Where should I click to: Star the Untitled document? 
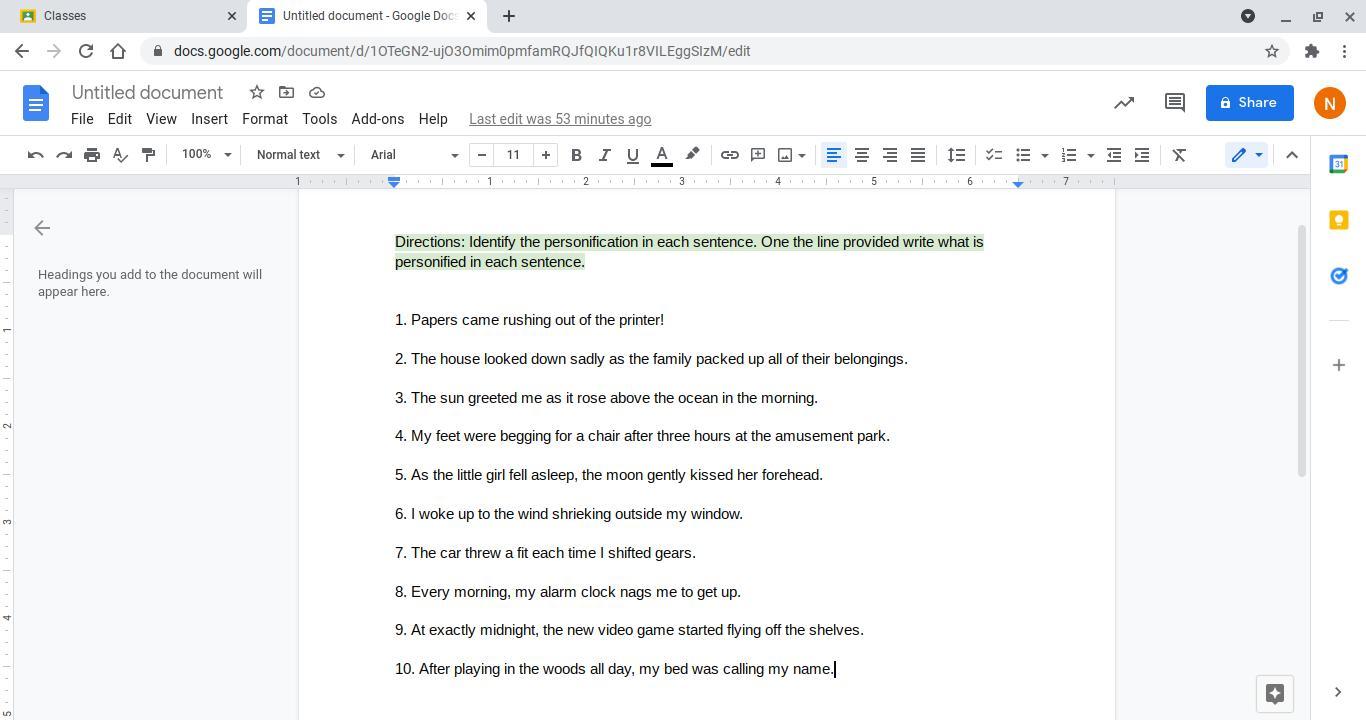(x=257, y=92)
